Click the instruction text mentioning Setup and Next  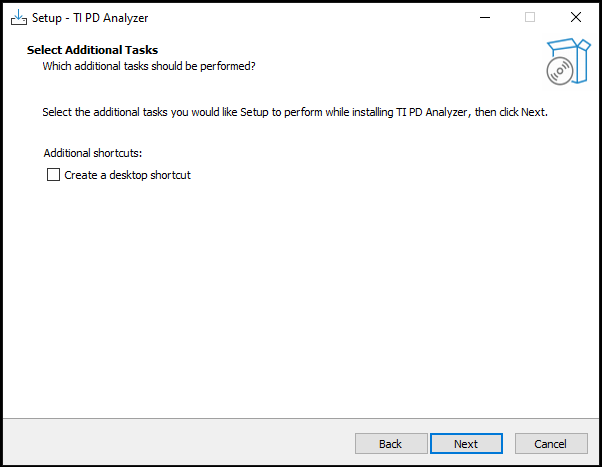point(294,112)
